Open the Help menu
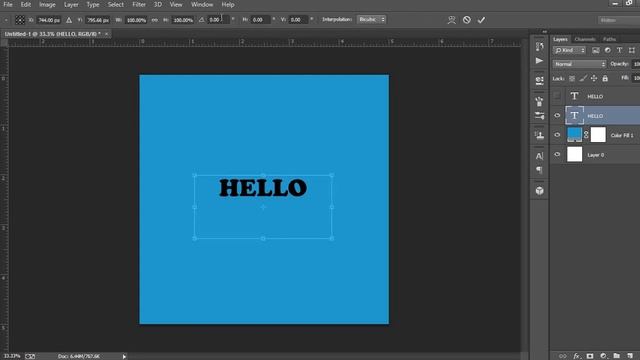 pyautogui.click(x=228, y=5)
